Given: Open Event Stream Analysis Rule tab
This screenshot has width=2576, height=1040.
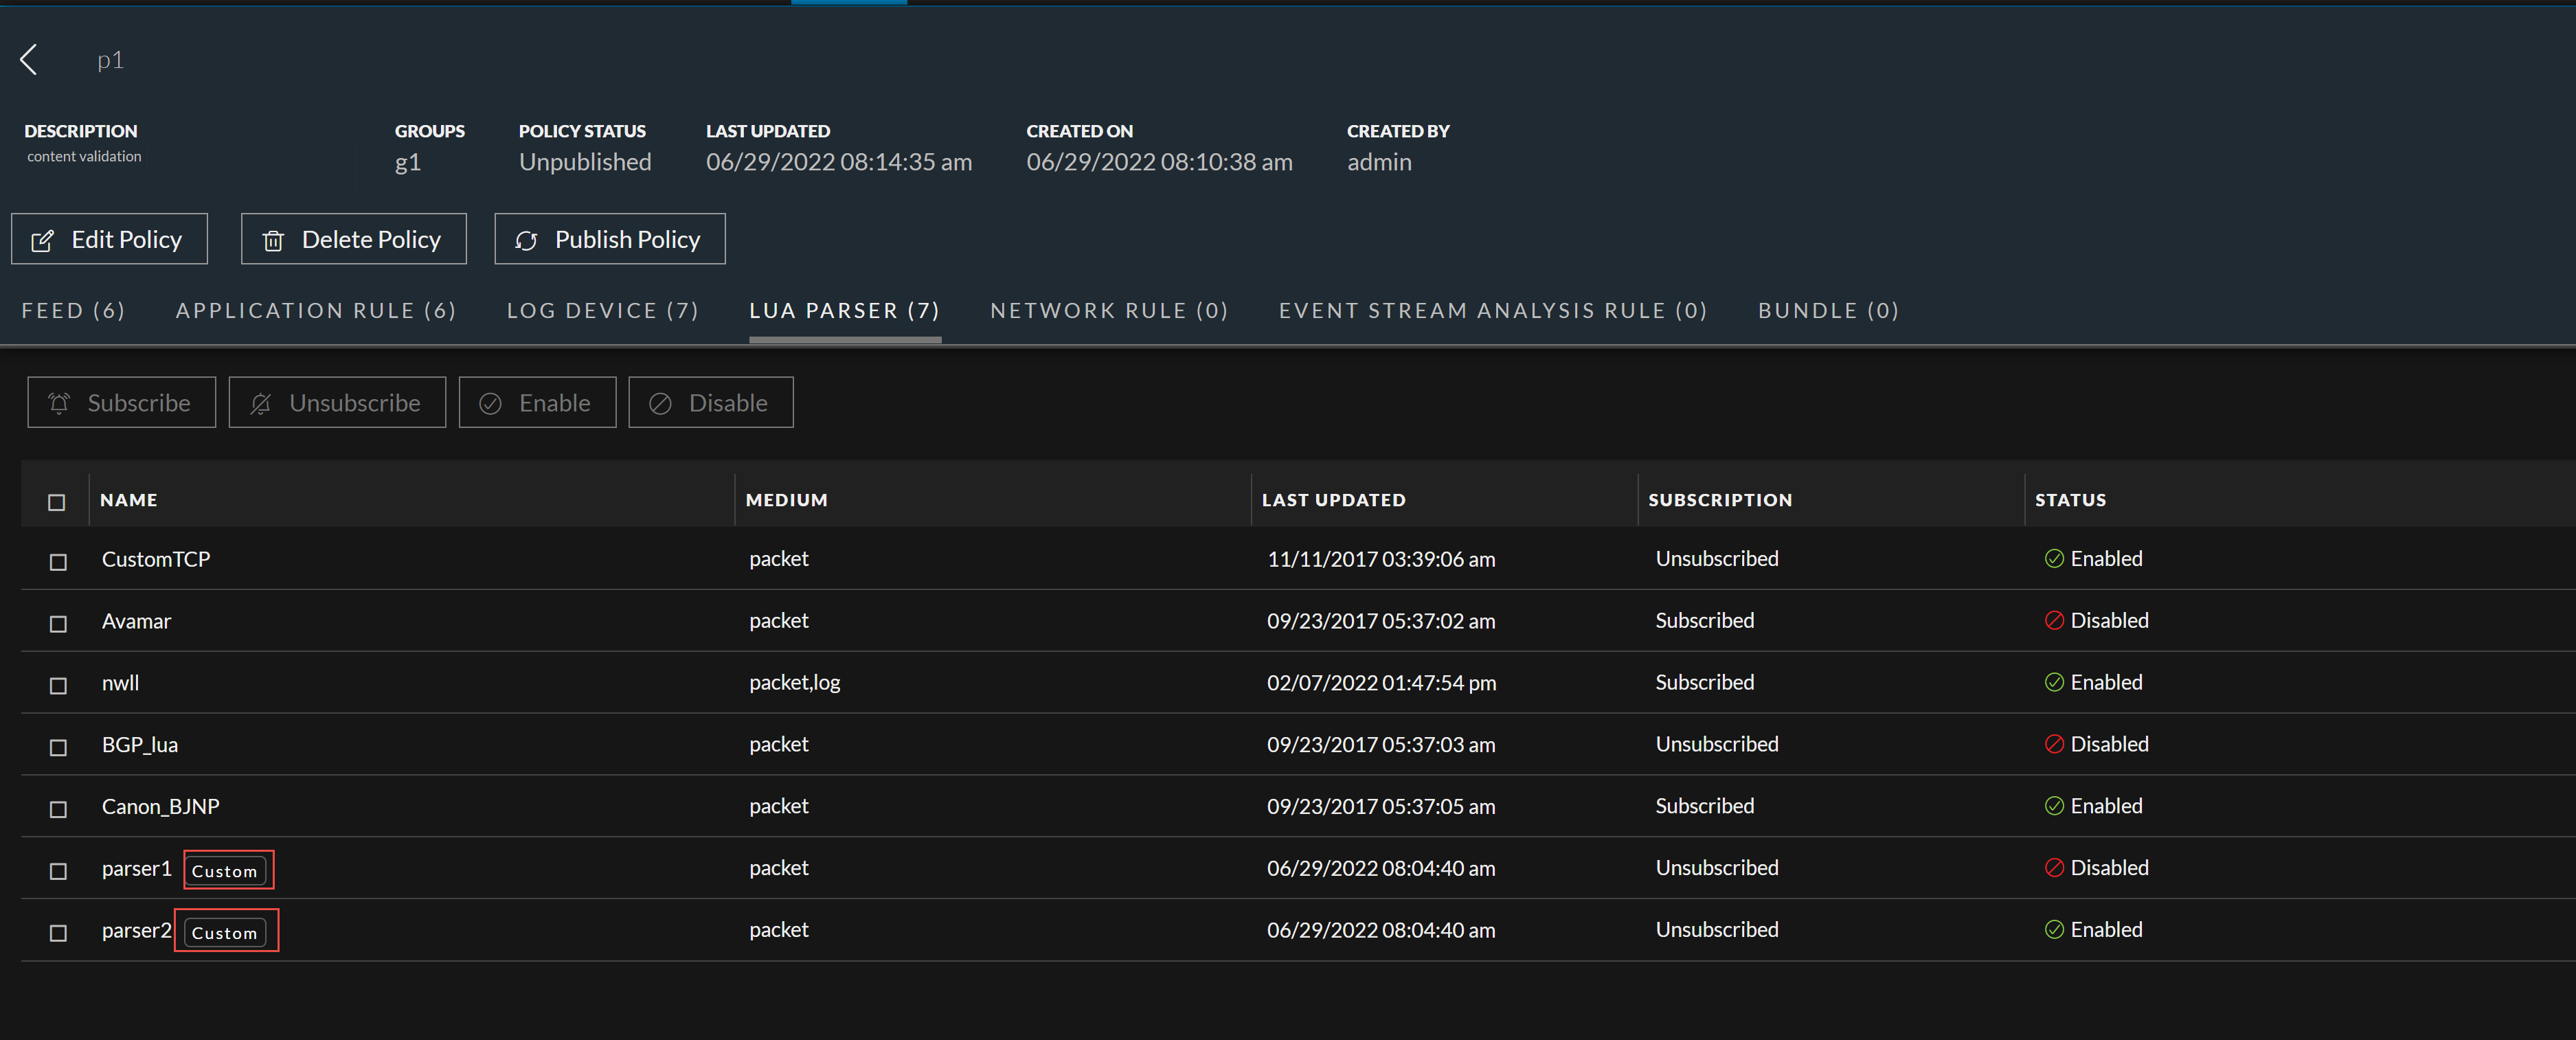Looking at the screenshot, I should click(x=1492, y=311).
